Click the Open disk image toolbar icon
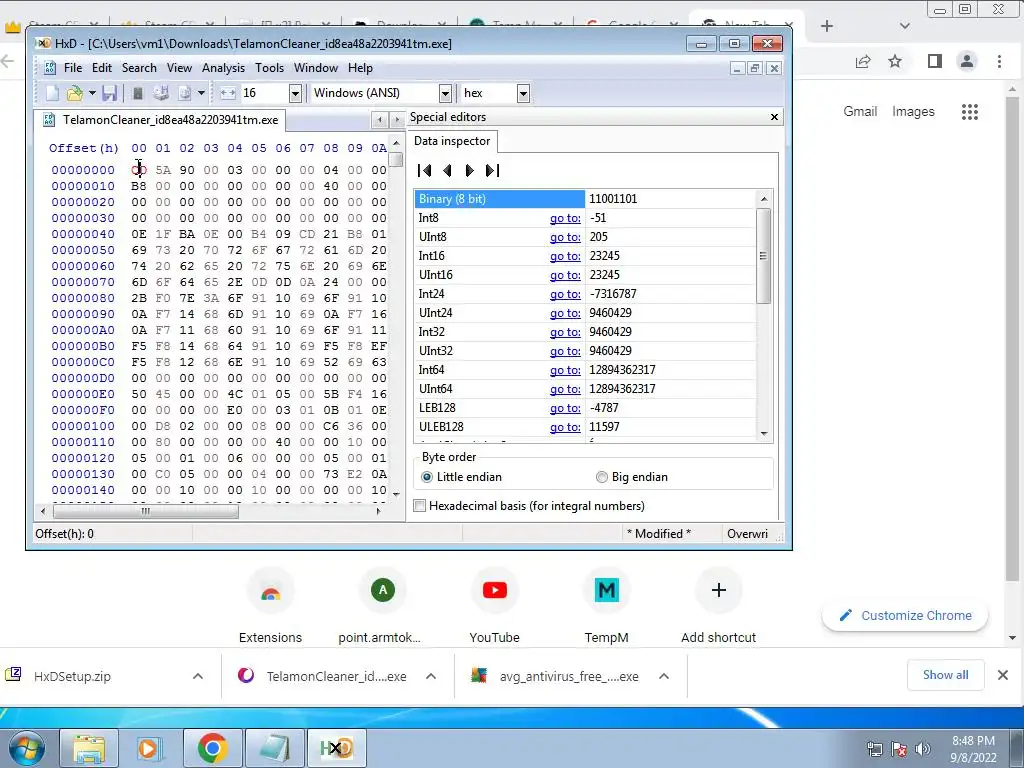Viewport: 1024px width, 768px height. (185, 93)
